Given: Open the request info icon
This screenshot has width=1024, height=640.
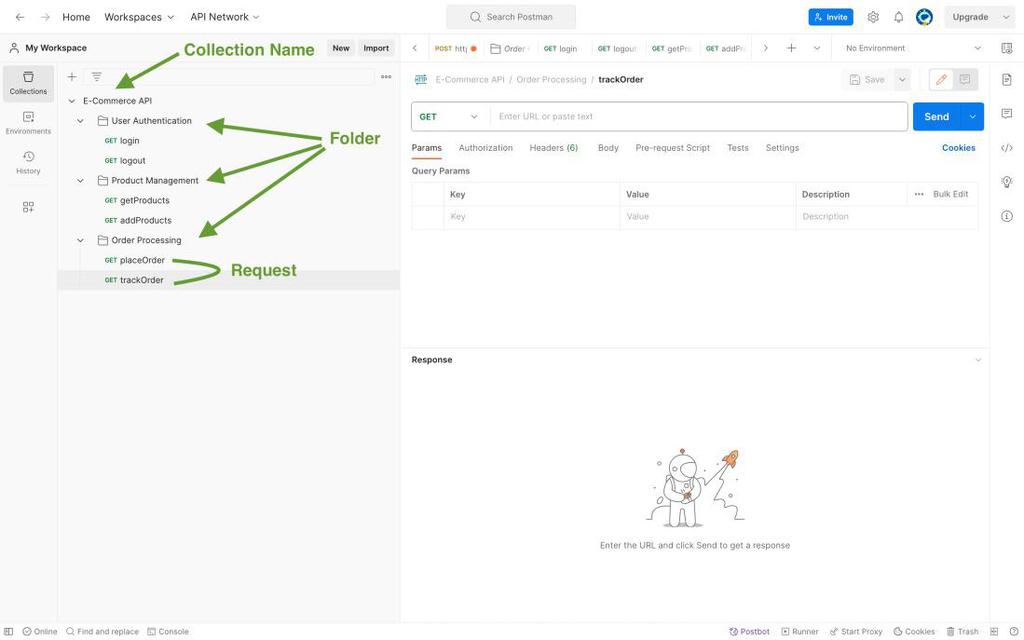Looking at the screenshot, I should (1006, 216).
